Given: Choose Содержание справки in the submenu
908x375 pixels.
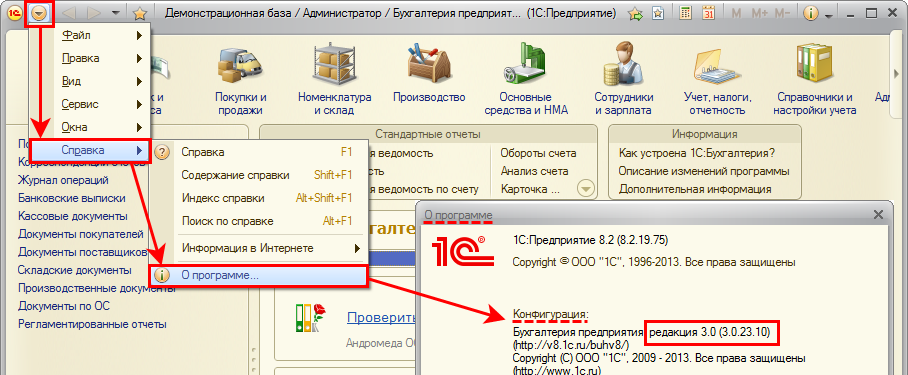Looking at the screenshot, I should 259,175.
